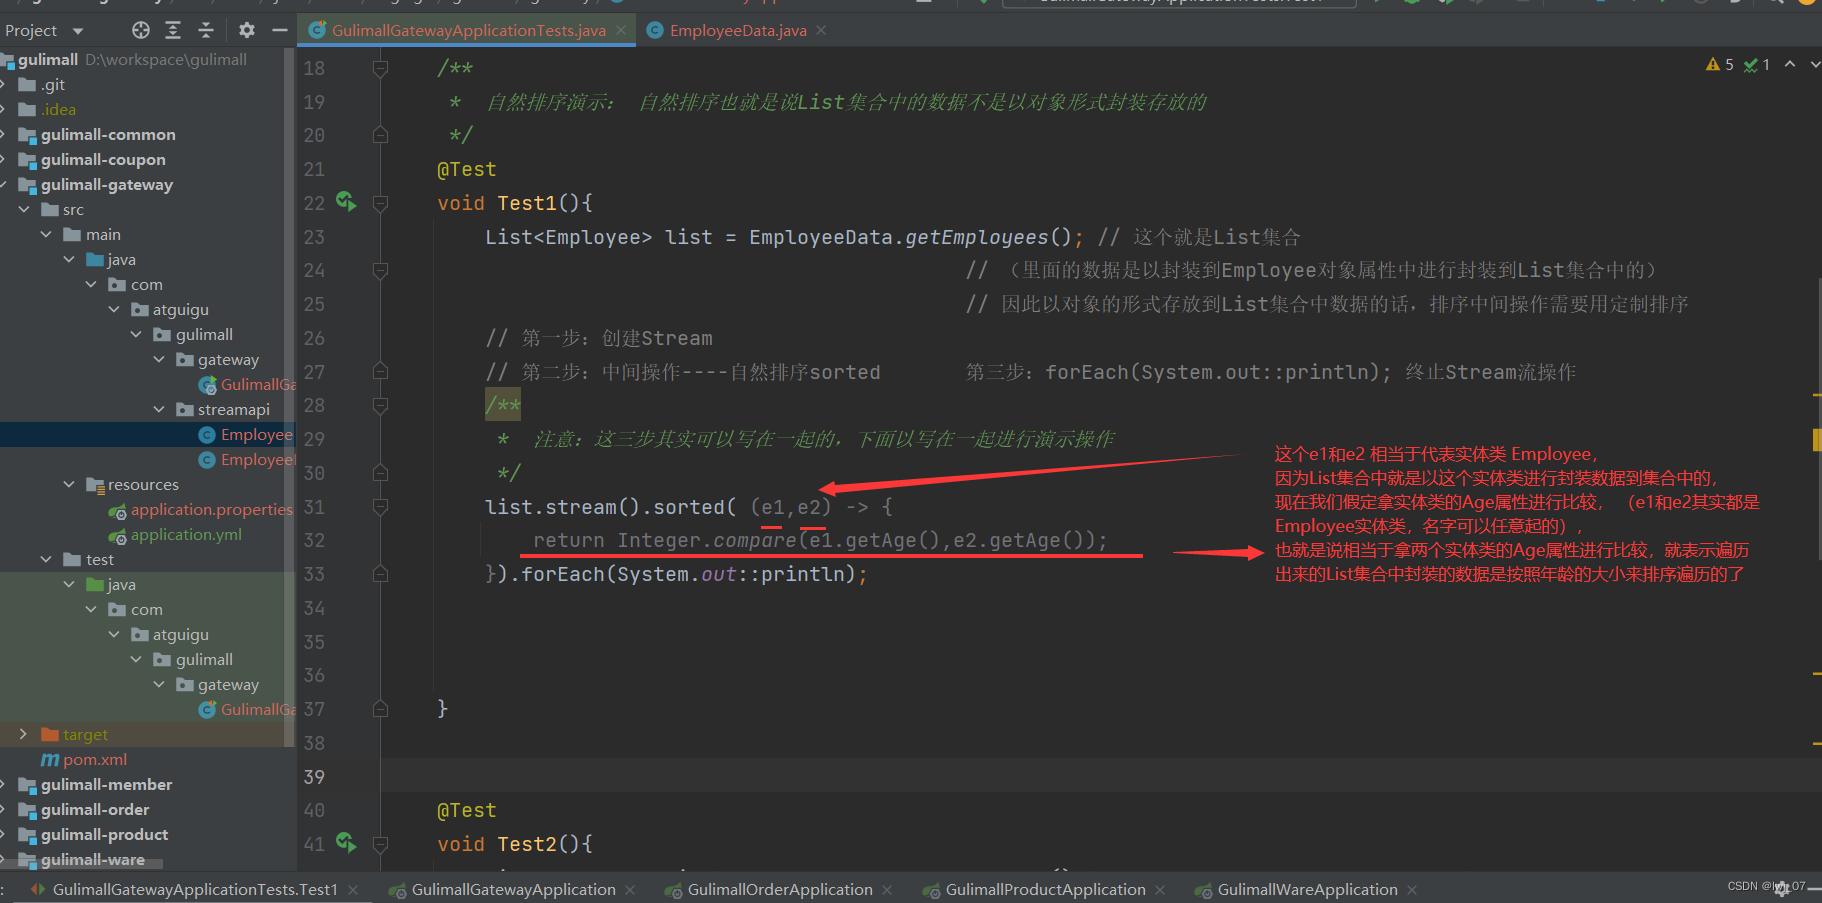This screenshot has width=1822, height=903.
Task: Toggle the code fold marker at line 18
Action: pos(380,68)
